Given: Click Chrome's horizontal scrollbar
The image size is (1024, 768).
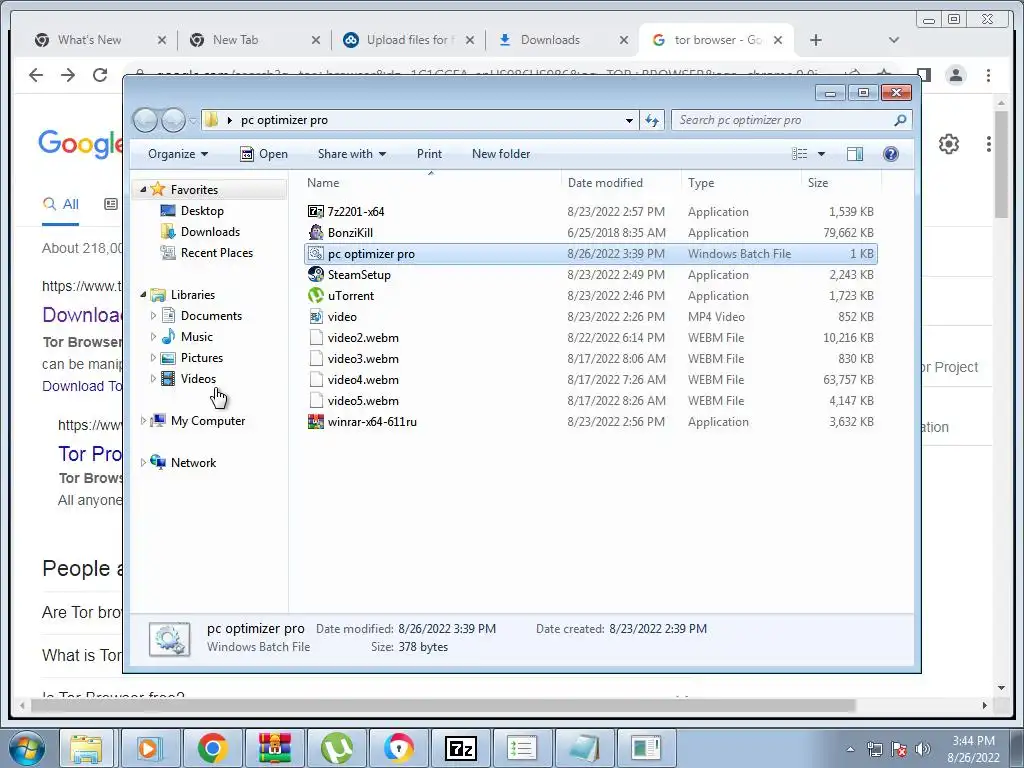Looking at the screenshot, I should 443,705.
